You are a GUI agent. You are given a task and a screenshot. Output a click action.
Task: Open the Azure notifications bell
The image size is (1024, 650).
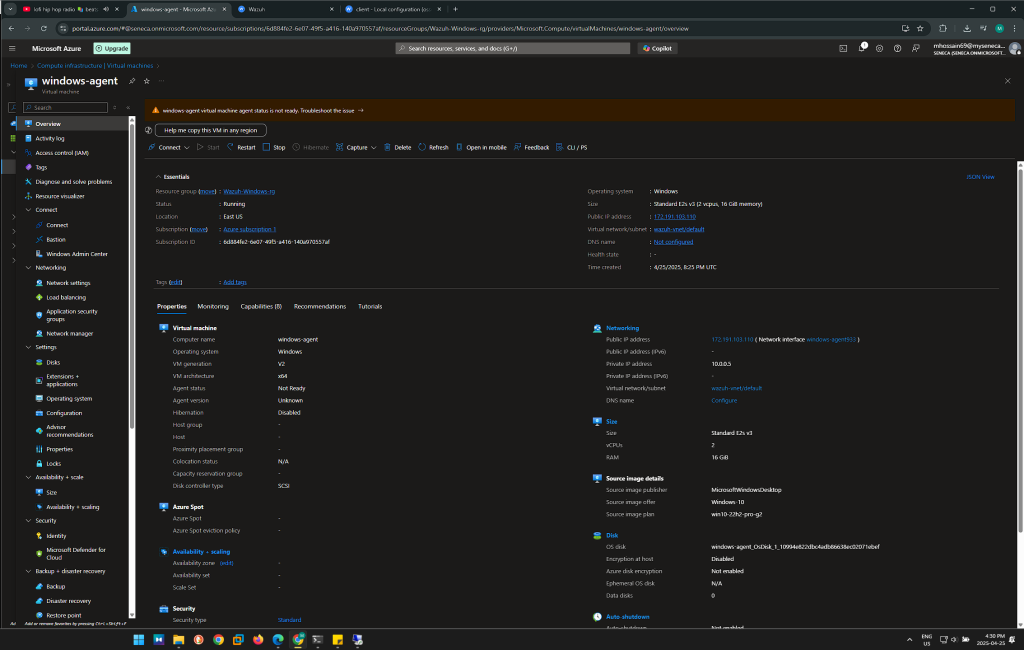click(861, 48)
